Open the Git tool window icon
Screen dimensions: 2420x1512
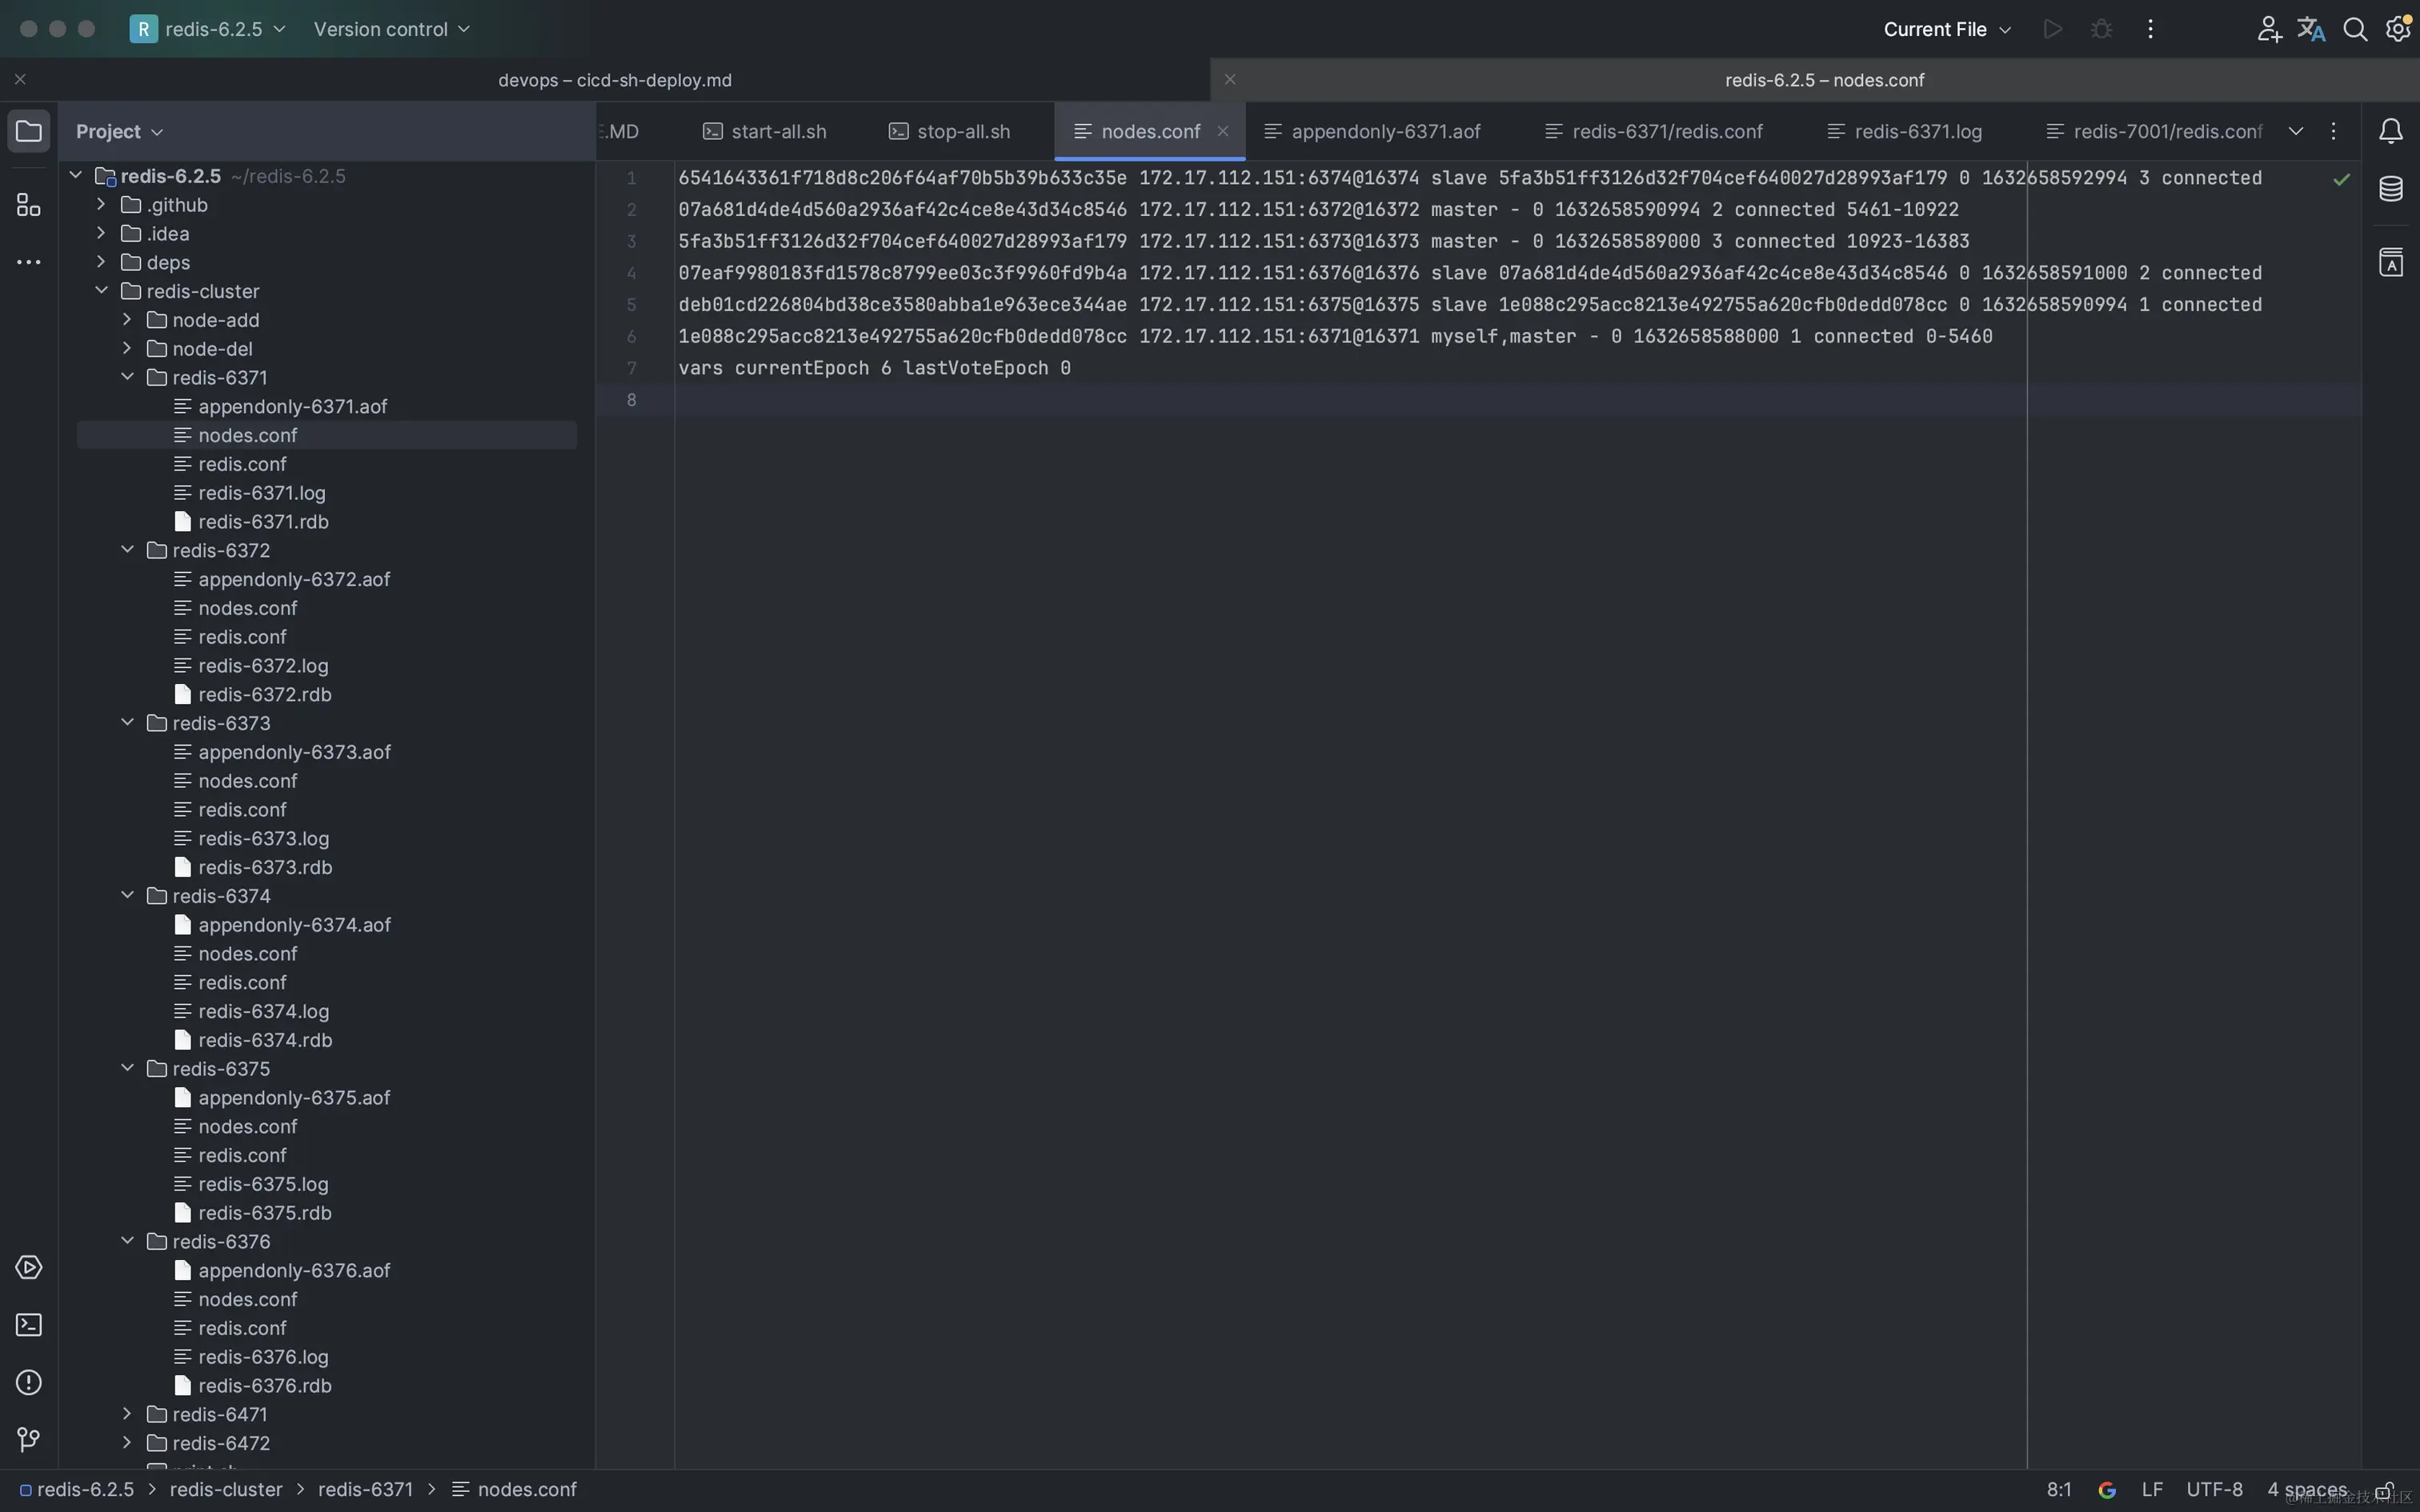point(29,1440)
